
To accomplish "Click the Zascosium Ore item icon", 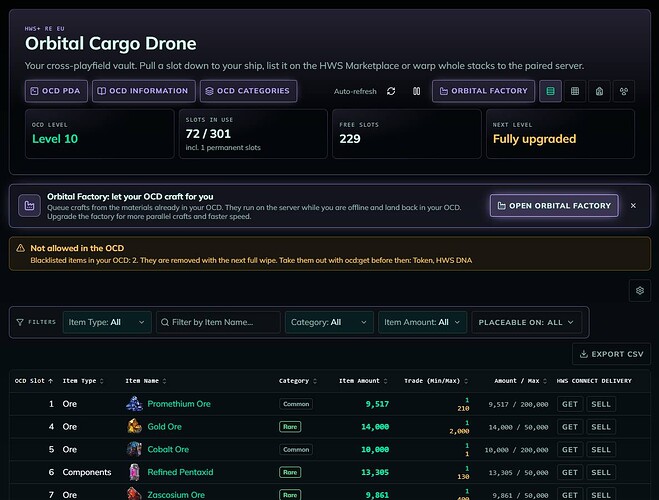I will click(134, 494).
